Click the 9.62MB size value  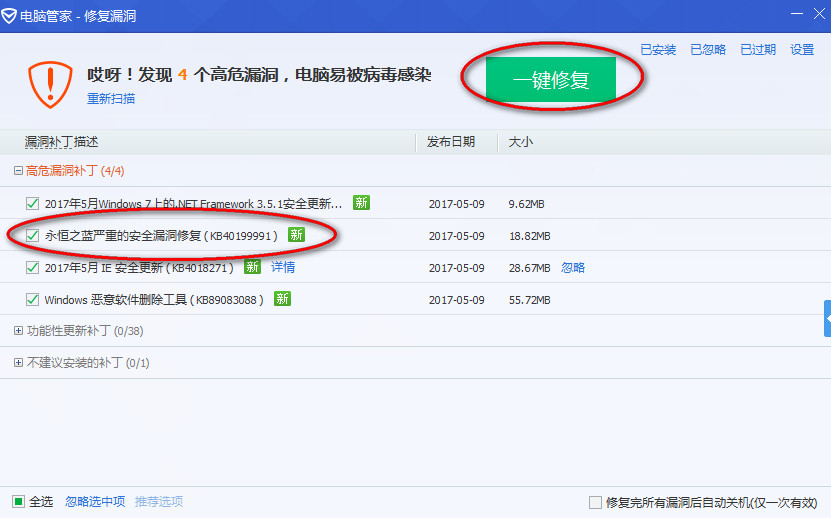click(x=526, y=204)
